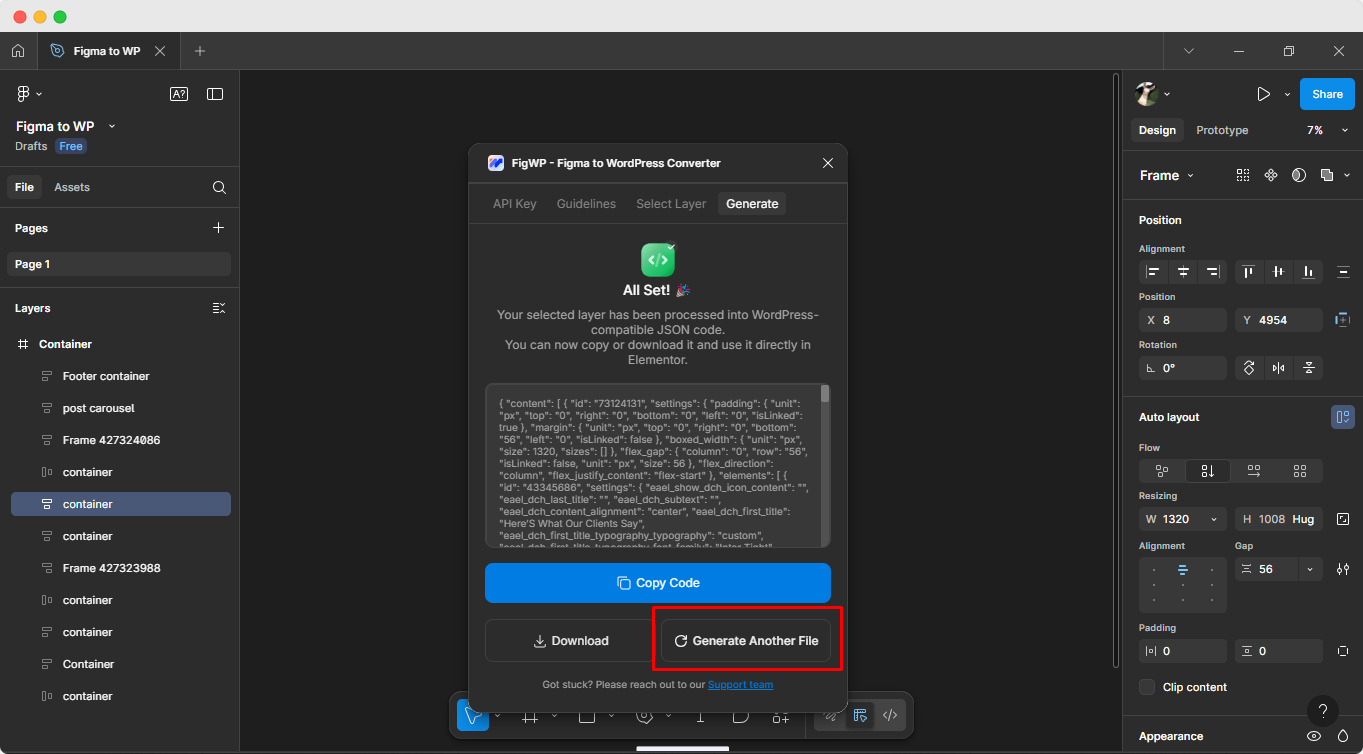
Task: Close the FigWP plugin dialog
Action: (828, 163)
